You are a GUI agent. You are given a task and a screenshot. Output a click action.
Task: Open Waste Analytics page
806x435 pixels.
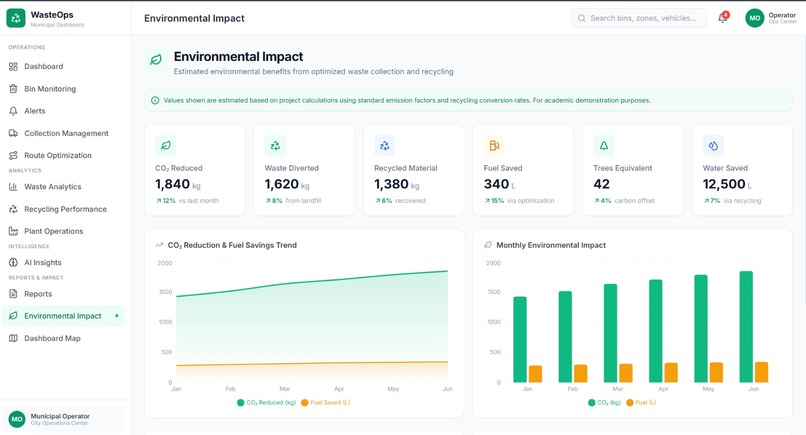click(x=63, y=187)
